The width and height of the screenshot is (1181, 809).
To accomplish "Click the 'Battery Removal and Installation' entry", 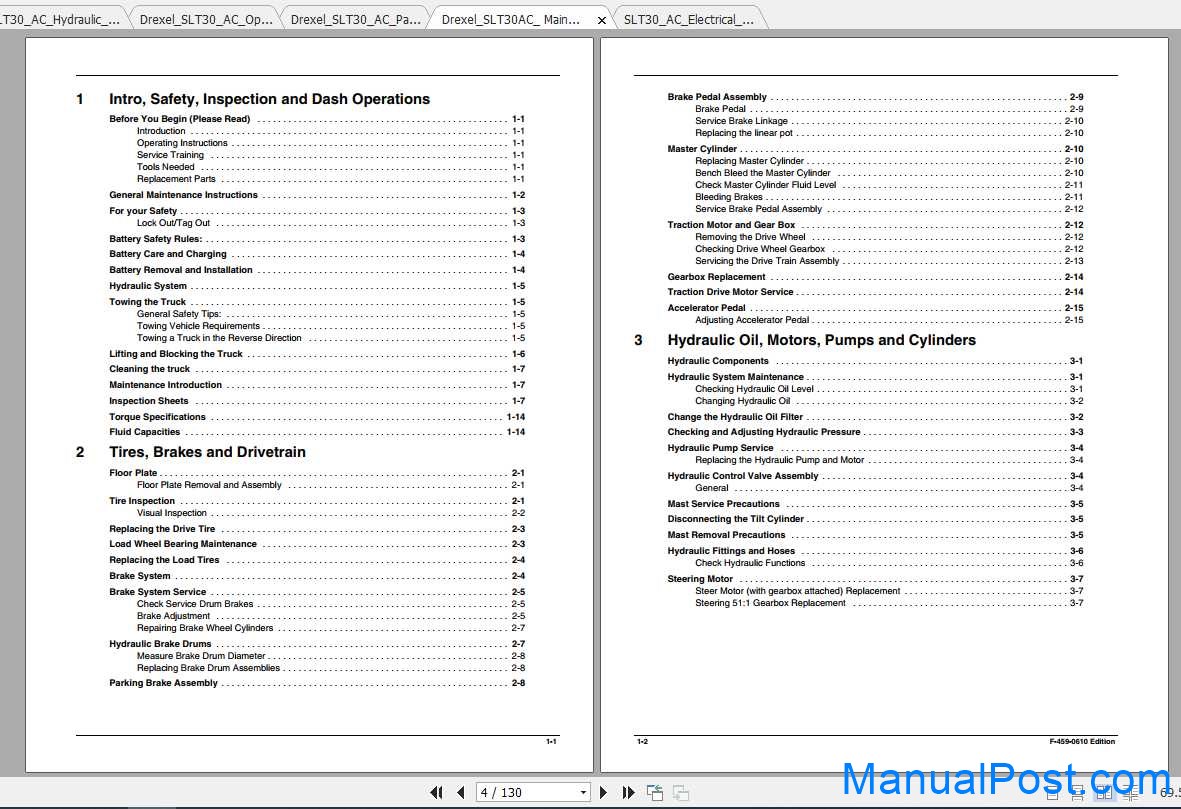I will click(317, 270).
